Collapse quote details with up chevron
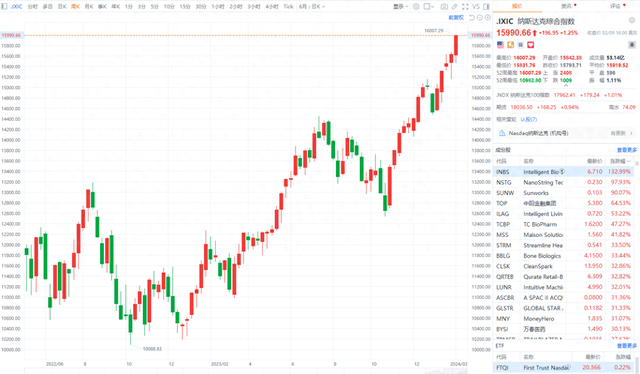The height and width of the screenshot is (374, 640). (566, 85)
